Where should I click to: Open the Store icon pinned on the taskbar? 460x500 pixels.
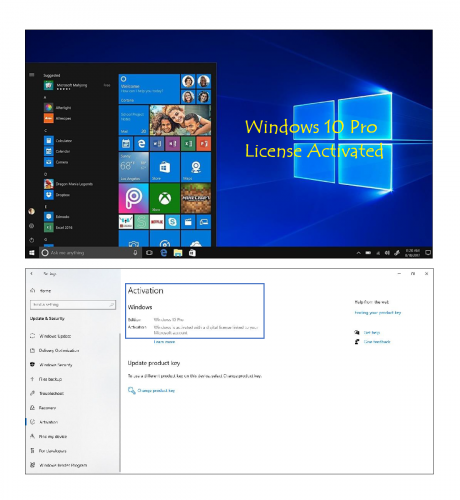click(192, 253)
